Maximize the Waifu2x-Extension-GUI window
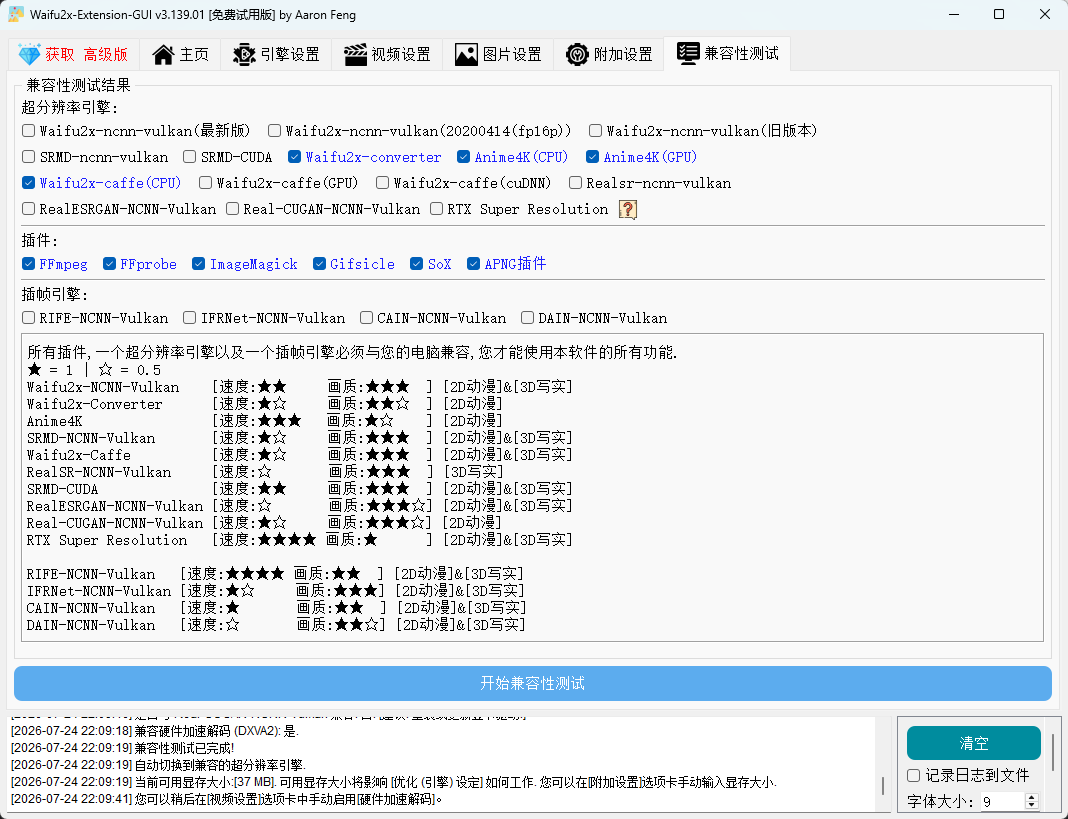1068x819 pixels. [999, 14]
